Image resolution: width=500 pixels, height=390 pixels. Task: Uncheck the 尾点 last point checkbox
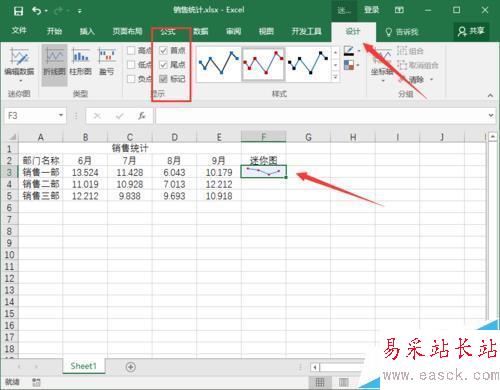click(163, 65)
